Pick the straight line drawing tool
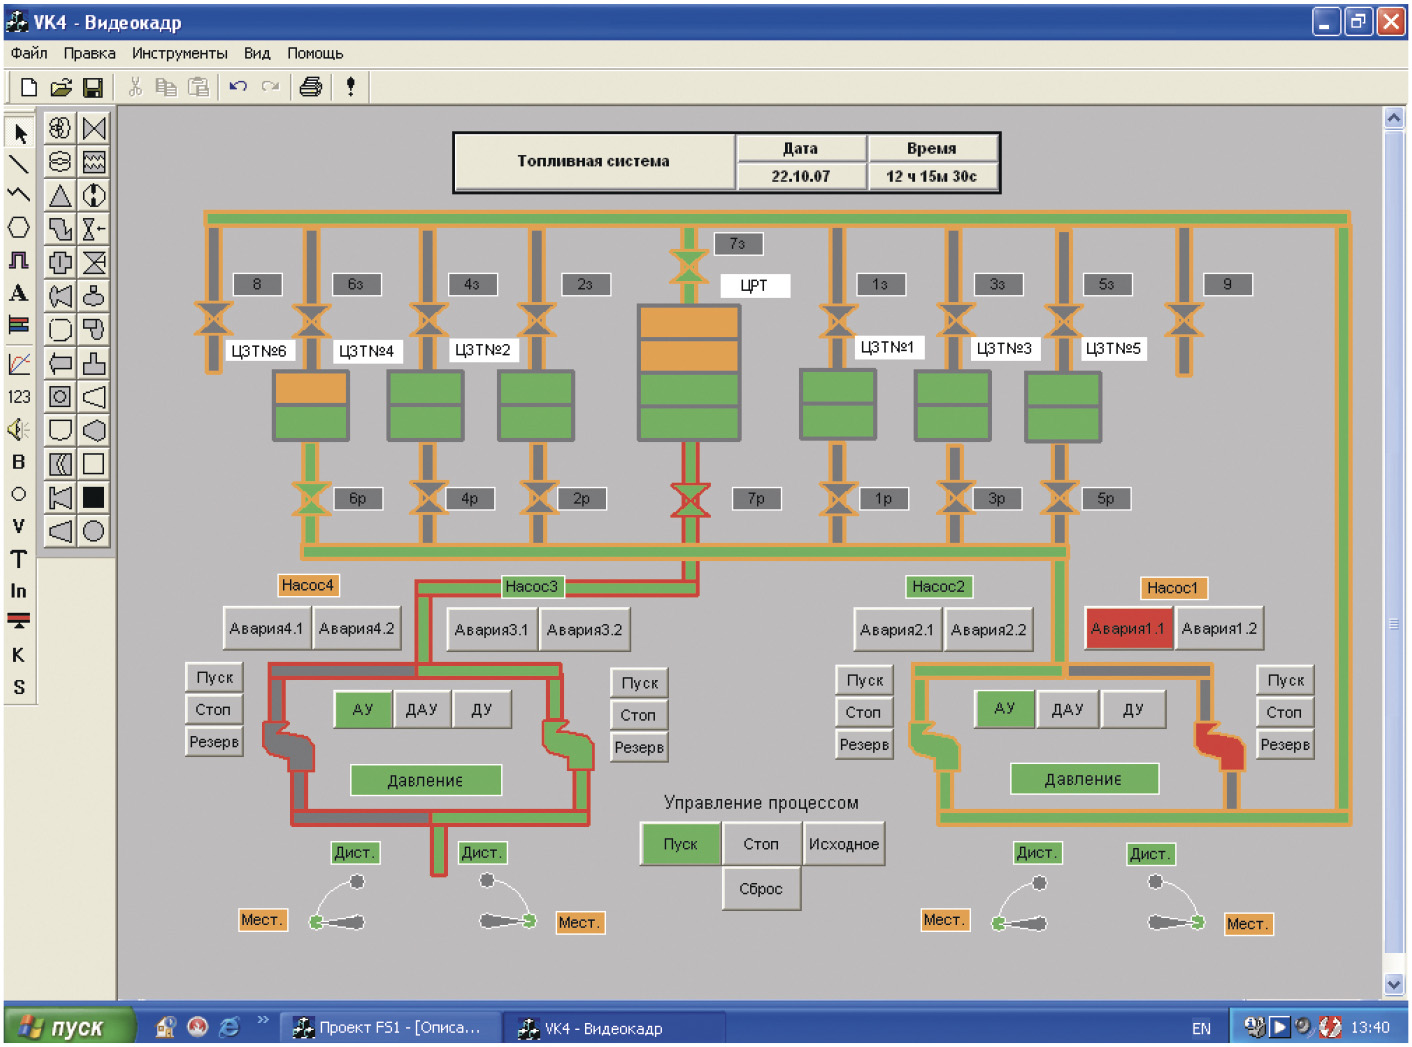 tap(19, 164)
